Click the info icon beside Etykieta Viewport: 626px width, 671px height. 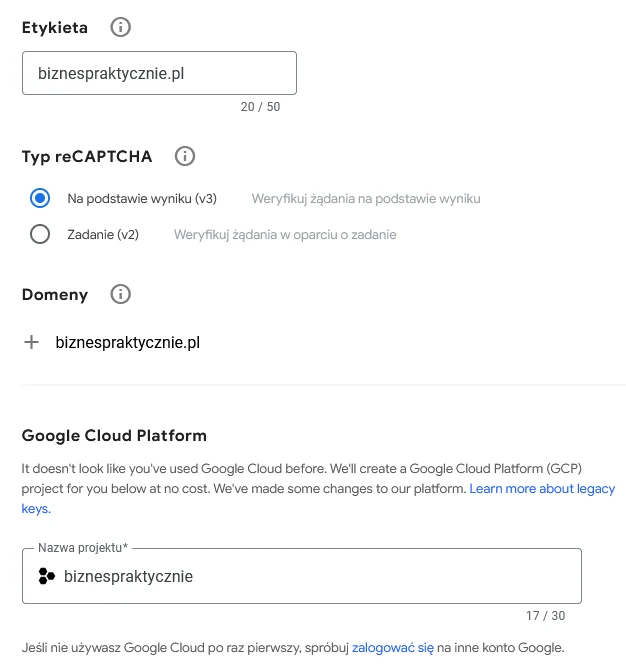120,28
